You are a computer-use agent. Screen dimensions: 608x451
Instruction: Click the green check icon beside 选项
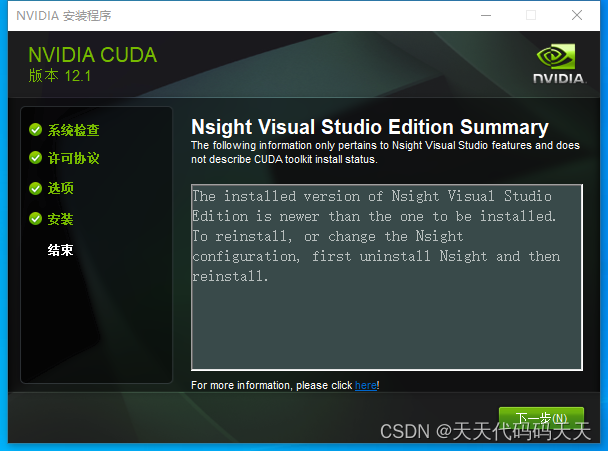point(35,188)
